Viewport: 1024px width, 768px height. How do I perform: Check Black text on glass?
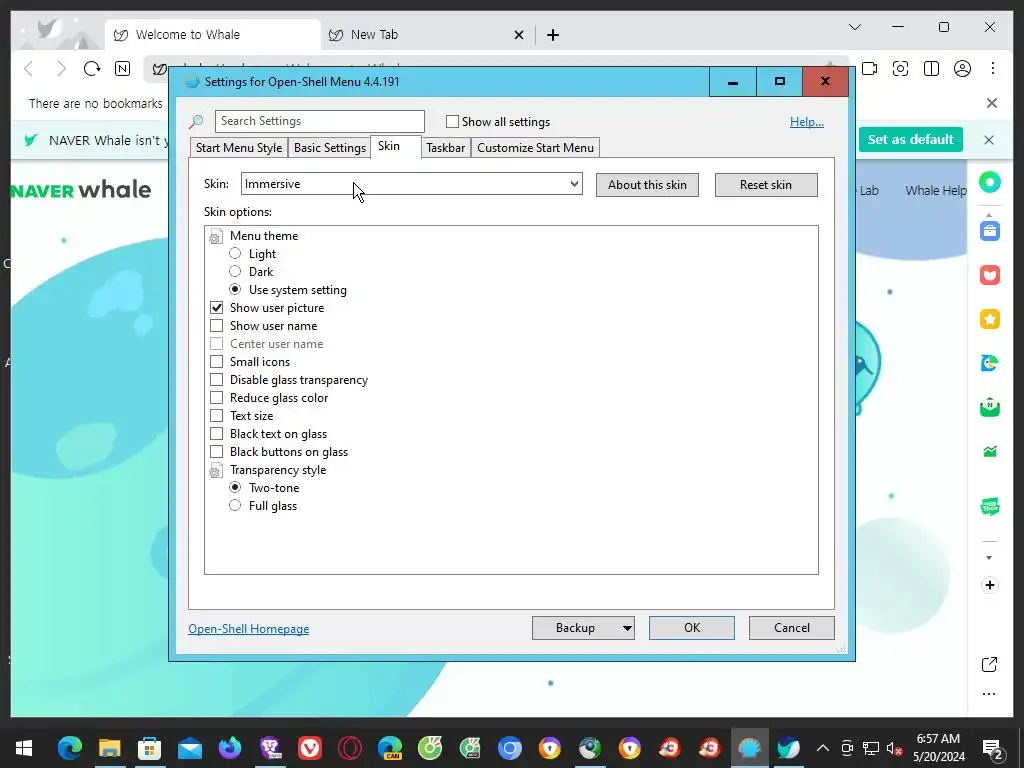[x=216, y=433]
